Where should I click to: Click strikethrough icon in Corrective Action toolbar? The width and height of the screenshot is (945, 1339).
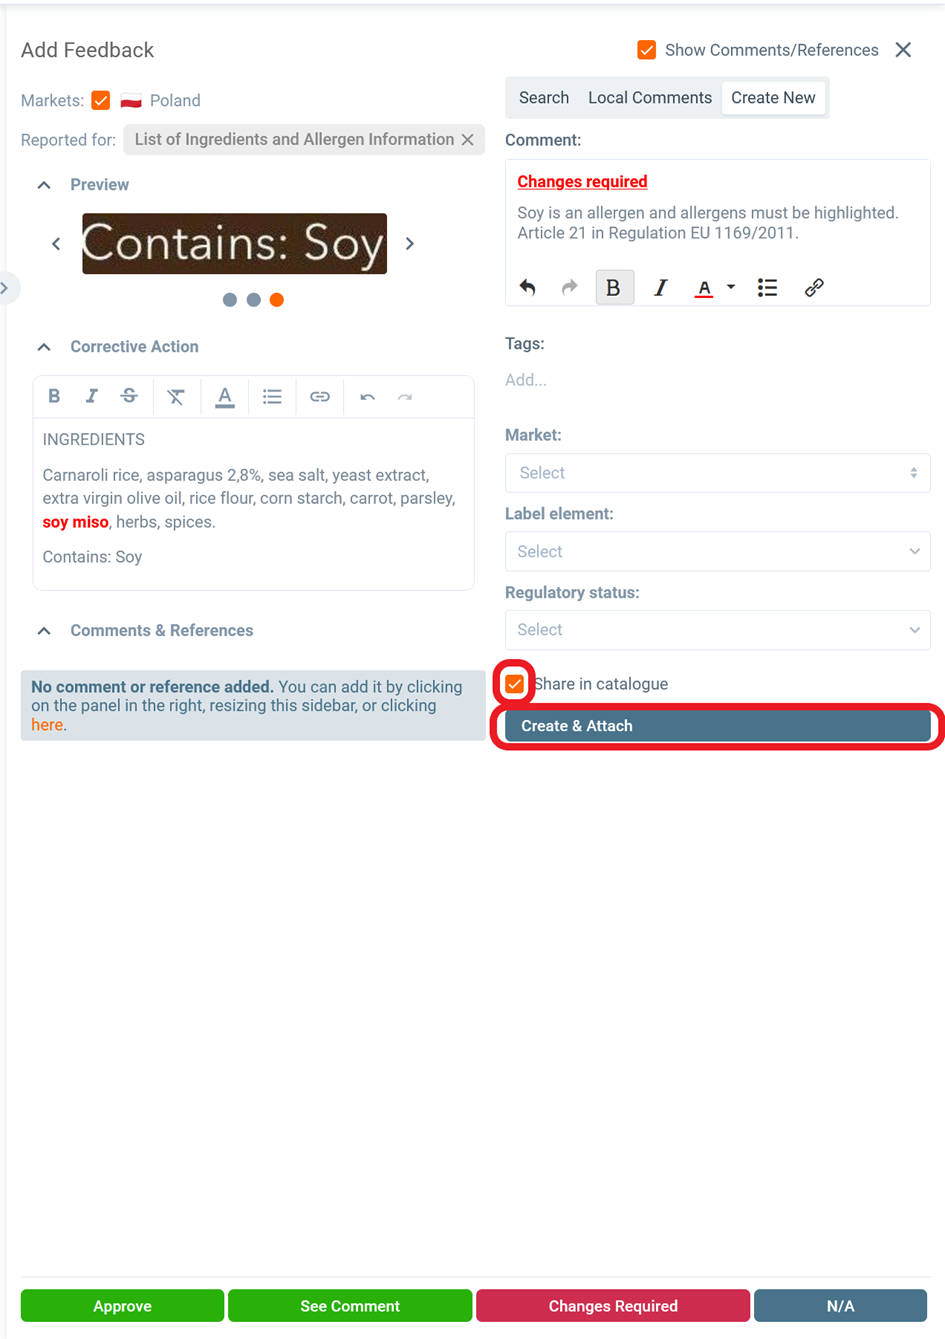pyautogui.click(x=129, y=396)
